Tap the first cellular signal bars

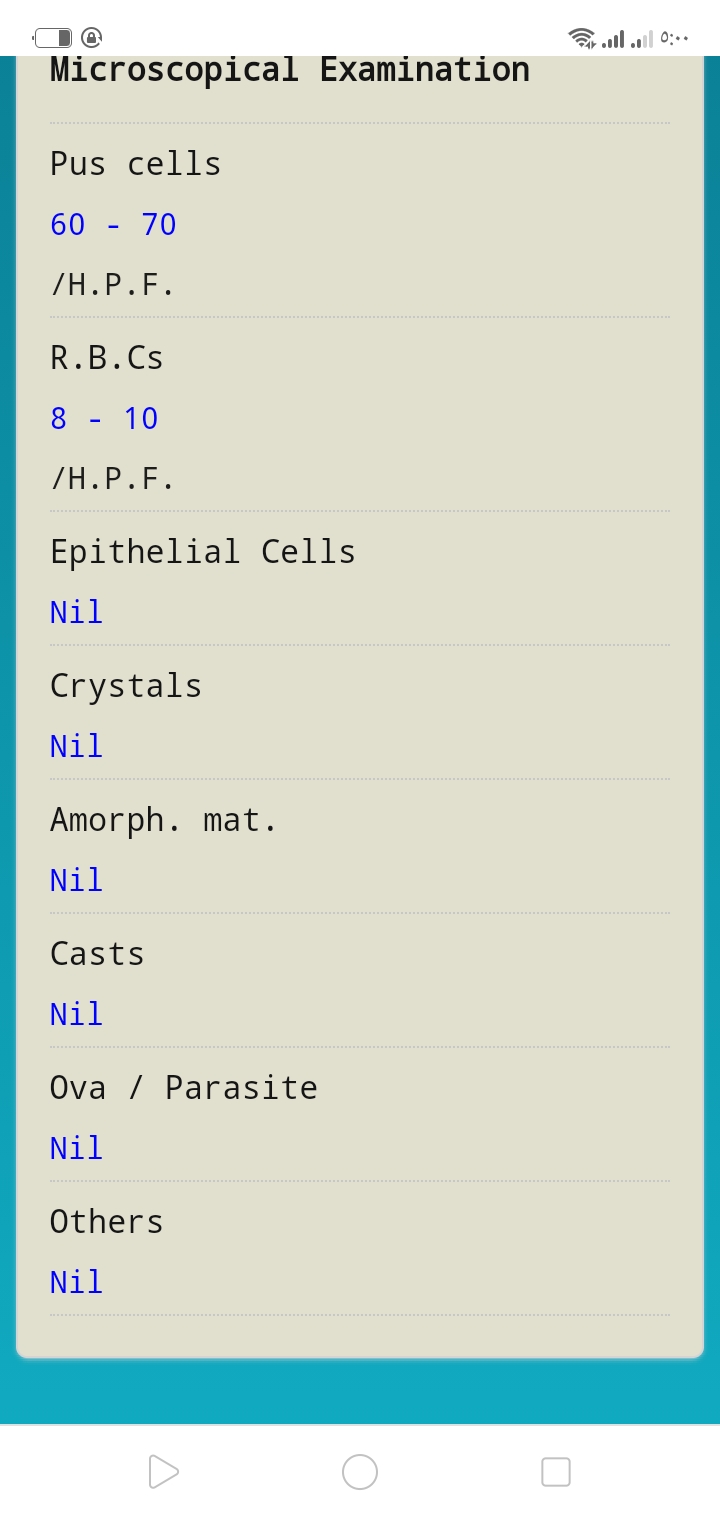coord(613,39)
